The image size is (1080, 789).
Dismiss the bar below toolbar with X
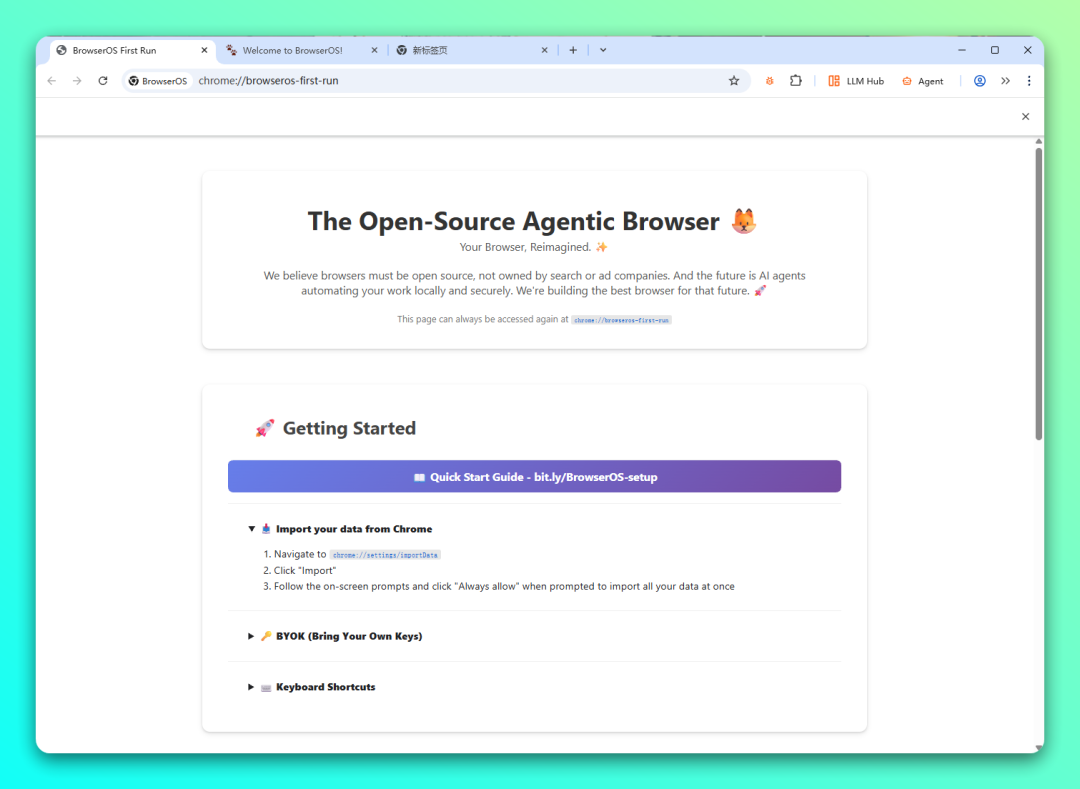point(1025,116)
